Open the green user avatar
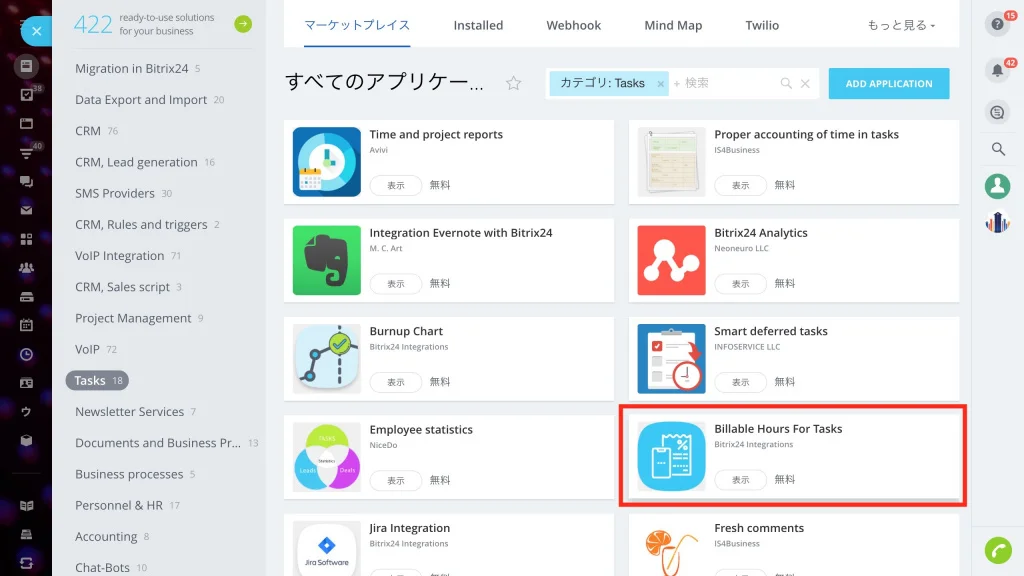This screenshot has height=576, width=1024. click(997, 186)
